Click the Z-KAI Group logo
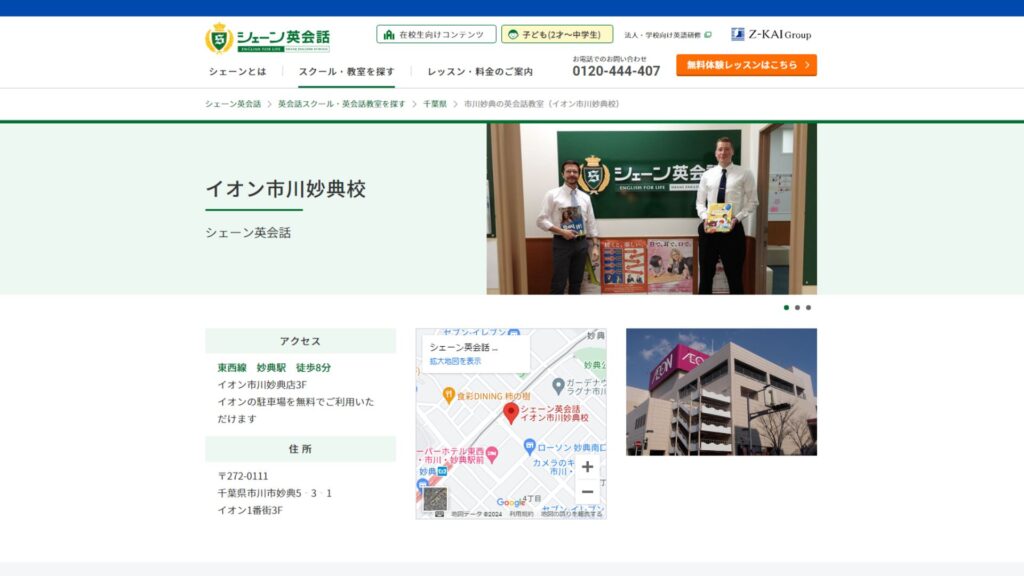This screenshot has width=1024, height=576. tap(771, 35)
